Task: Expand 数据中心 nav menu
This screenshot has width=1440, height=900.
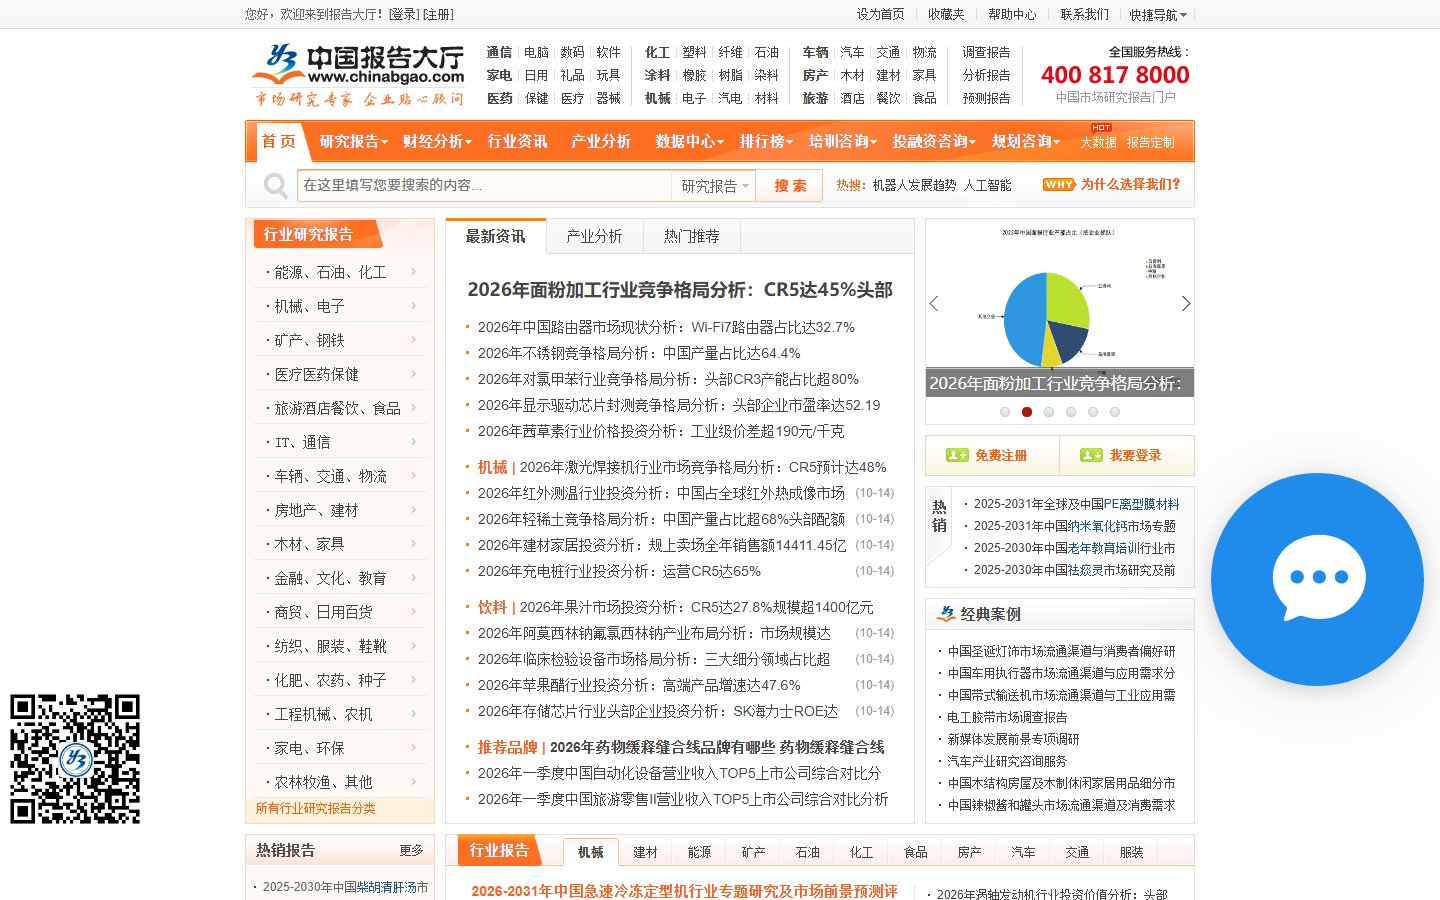Action: (689, 142)
